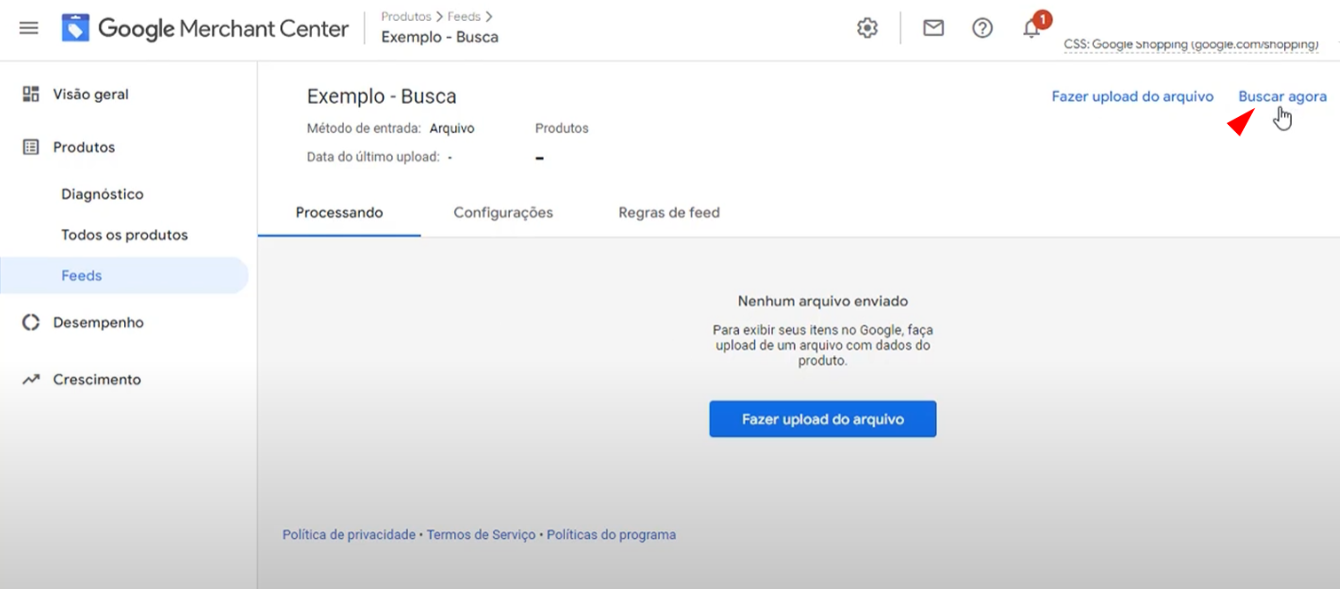Click the blue Fazer upload do arquivo button

click(x=822, y=419)
